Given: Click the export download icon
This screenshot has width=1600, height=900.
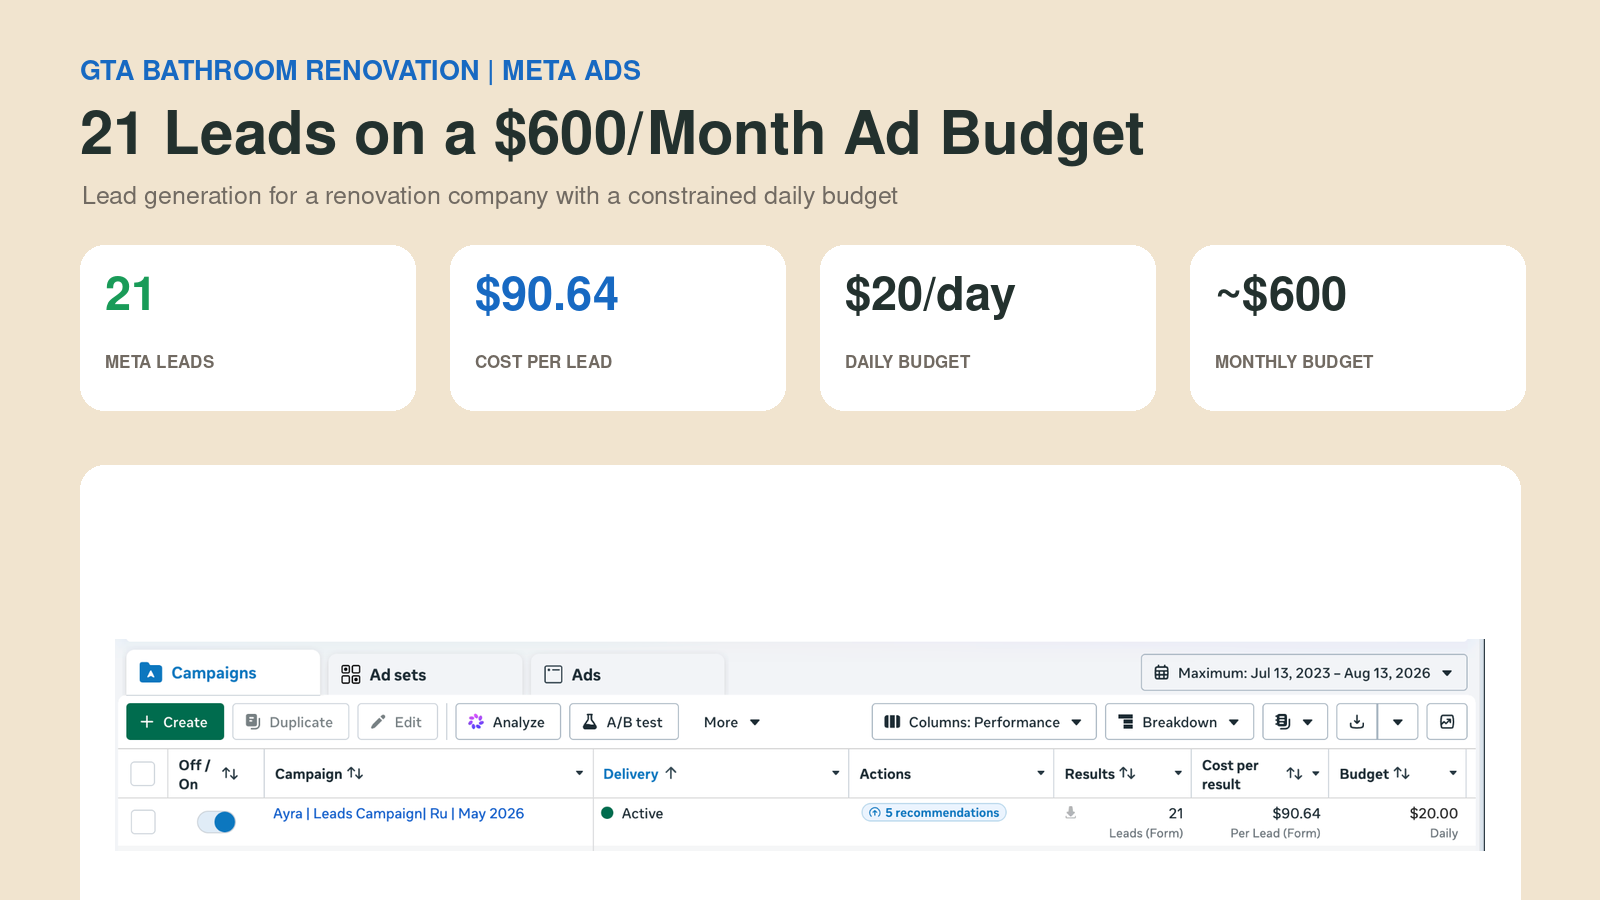Looking at the screenshot, I should click(1357, 722).
